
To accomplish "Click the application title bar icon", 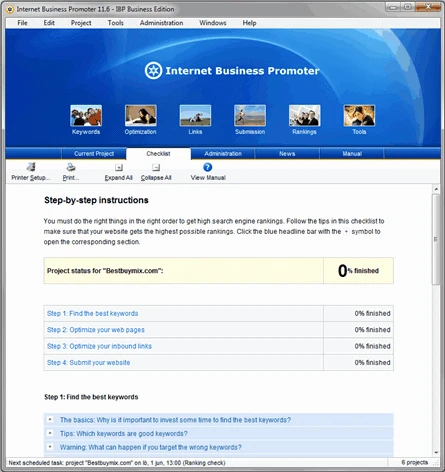I will point(10,9).
